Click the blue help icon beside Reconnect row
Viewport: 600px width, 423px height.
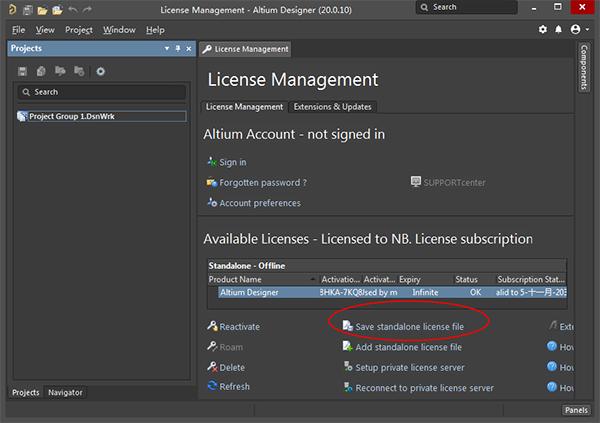[x=551, y=387]
